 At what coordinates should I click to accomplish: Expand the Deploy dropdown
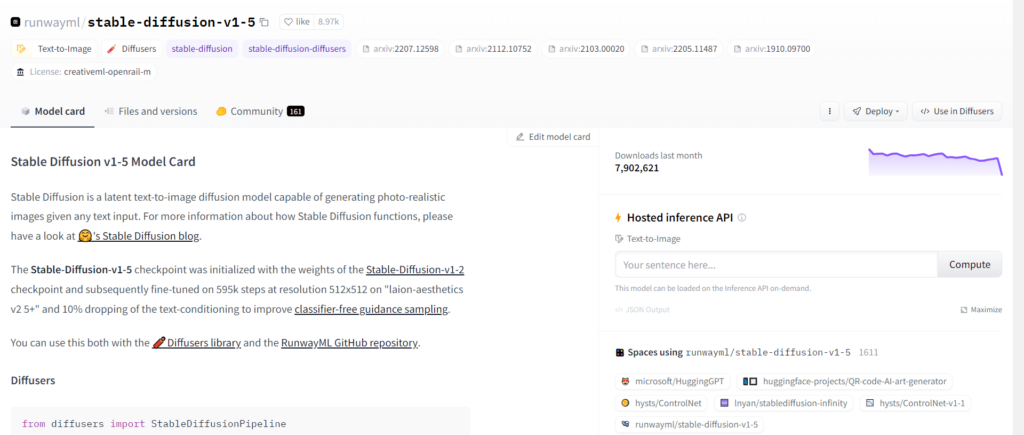point(876,111)
